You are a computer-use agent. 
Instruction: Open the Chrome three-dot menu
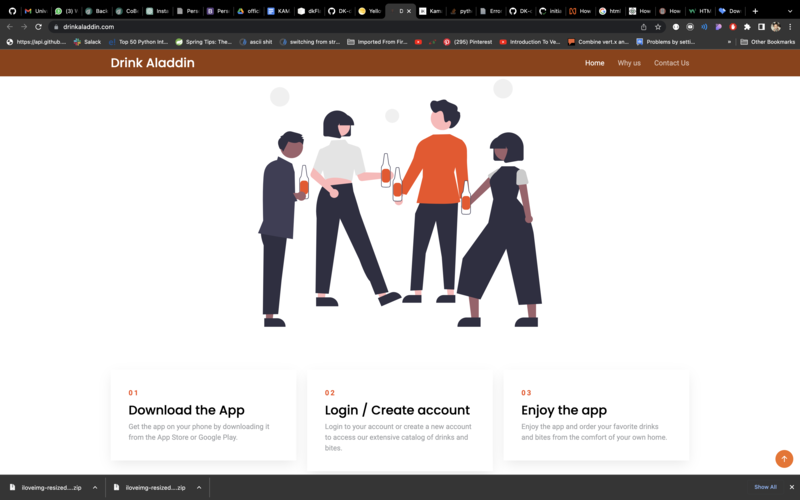pyautogui.click(x=790, y=27)
